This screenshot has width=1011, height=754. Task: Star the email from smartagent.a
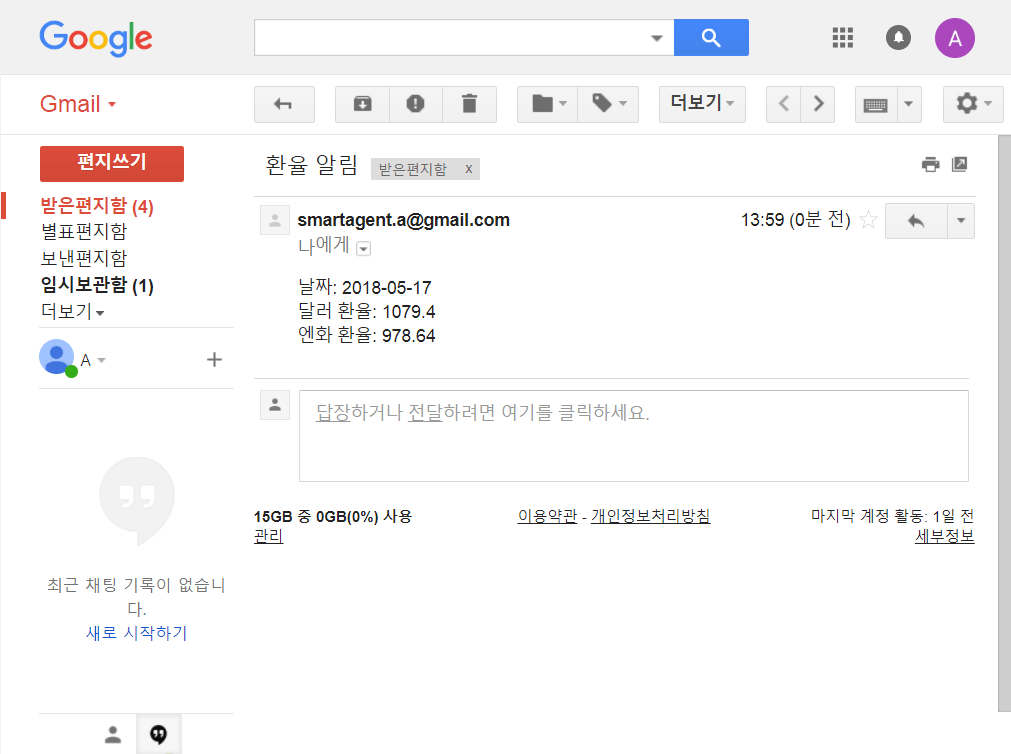pos(868,221)
